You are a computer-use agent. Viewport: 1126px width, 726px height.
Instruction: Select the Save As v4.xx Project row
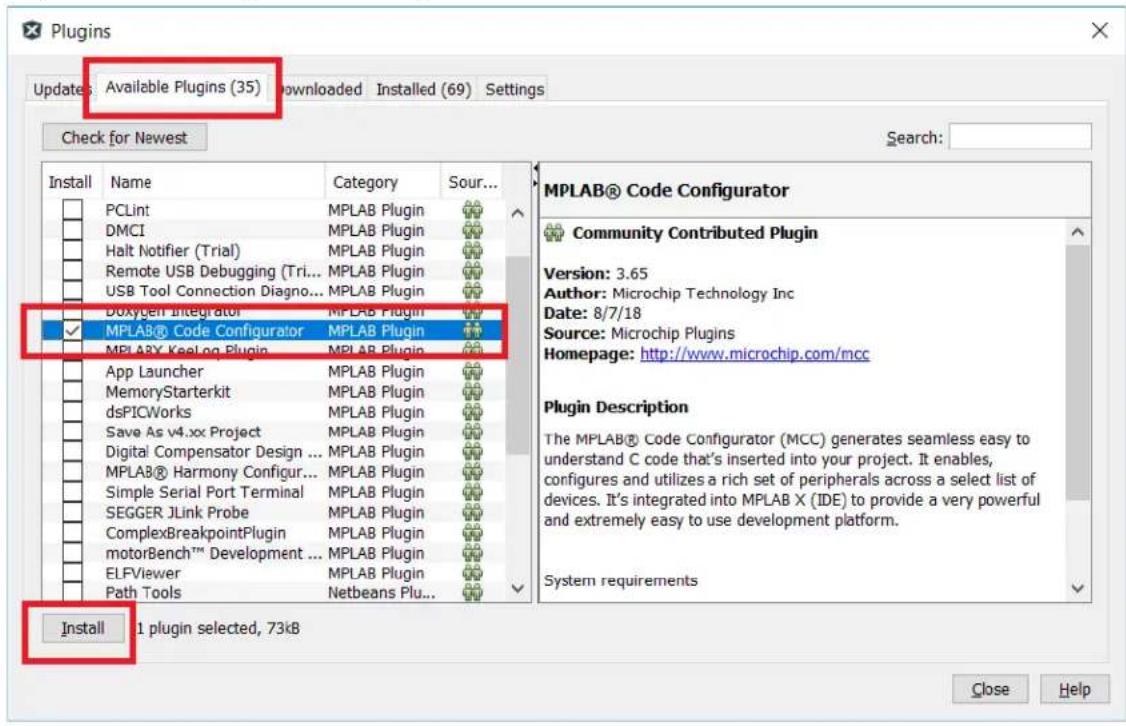pyautogui.click(x=273, y=432)
